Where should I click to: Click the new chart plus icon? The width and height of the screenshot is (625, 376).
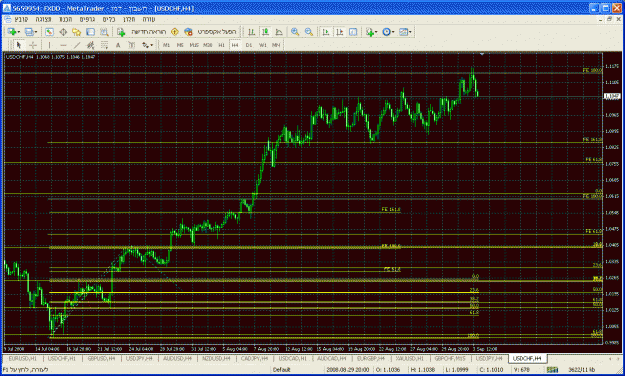(x=12, y=32)
